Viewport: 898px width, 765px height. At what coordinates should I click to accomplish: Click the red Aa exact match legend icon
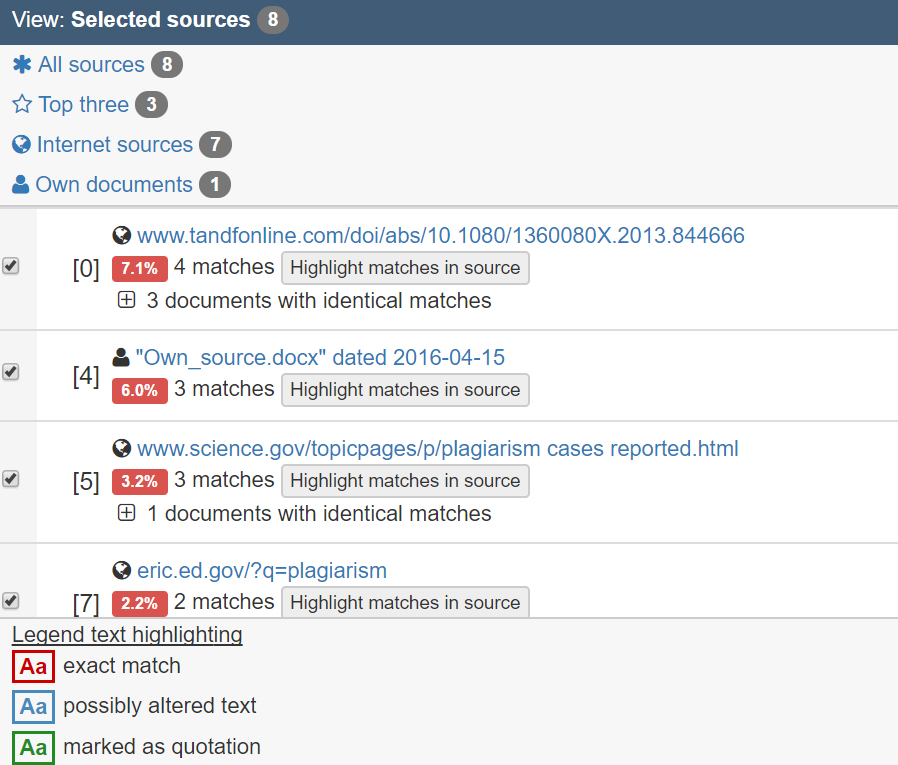pyautogui.click(x=33, y=667)
